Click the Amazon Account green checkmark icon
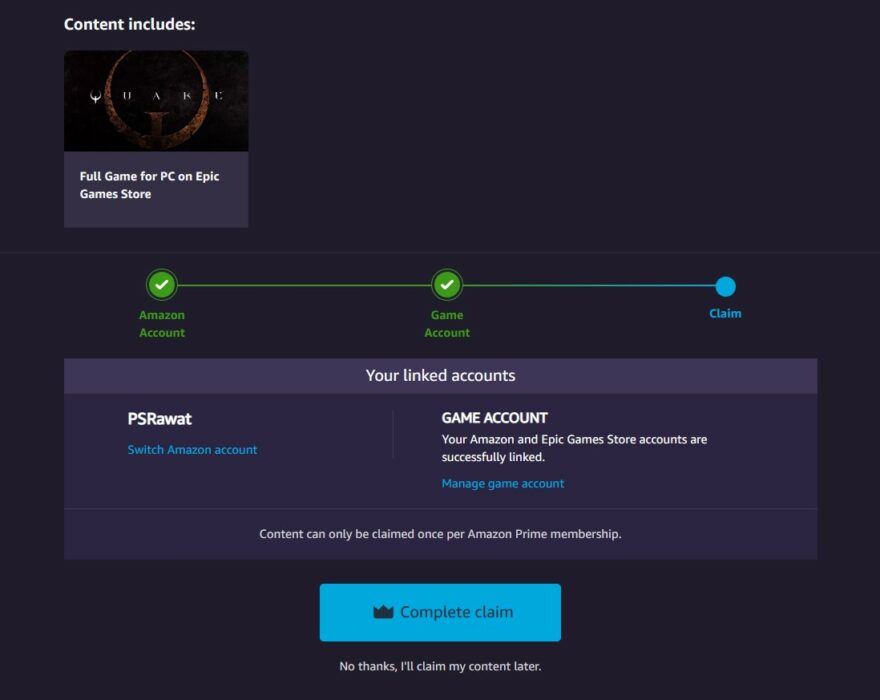880x700 pixels. tap(161, 285)
